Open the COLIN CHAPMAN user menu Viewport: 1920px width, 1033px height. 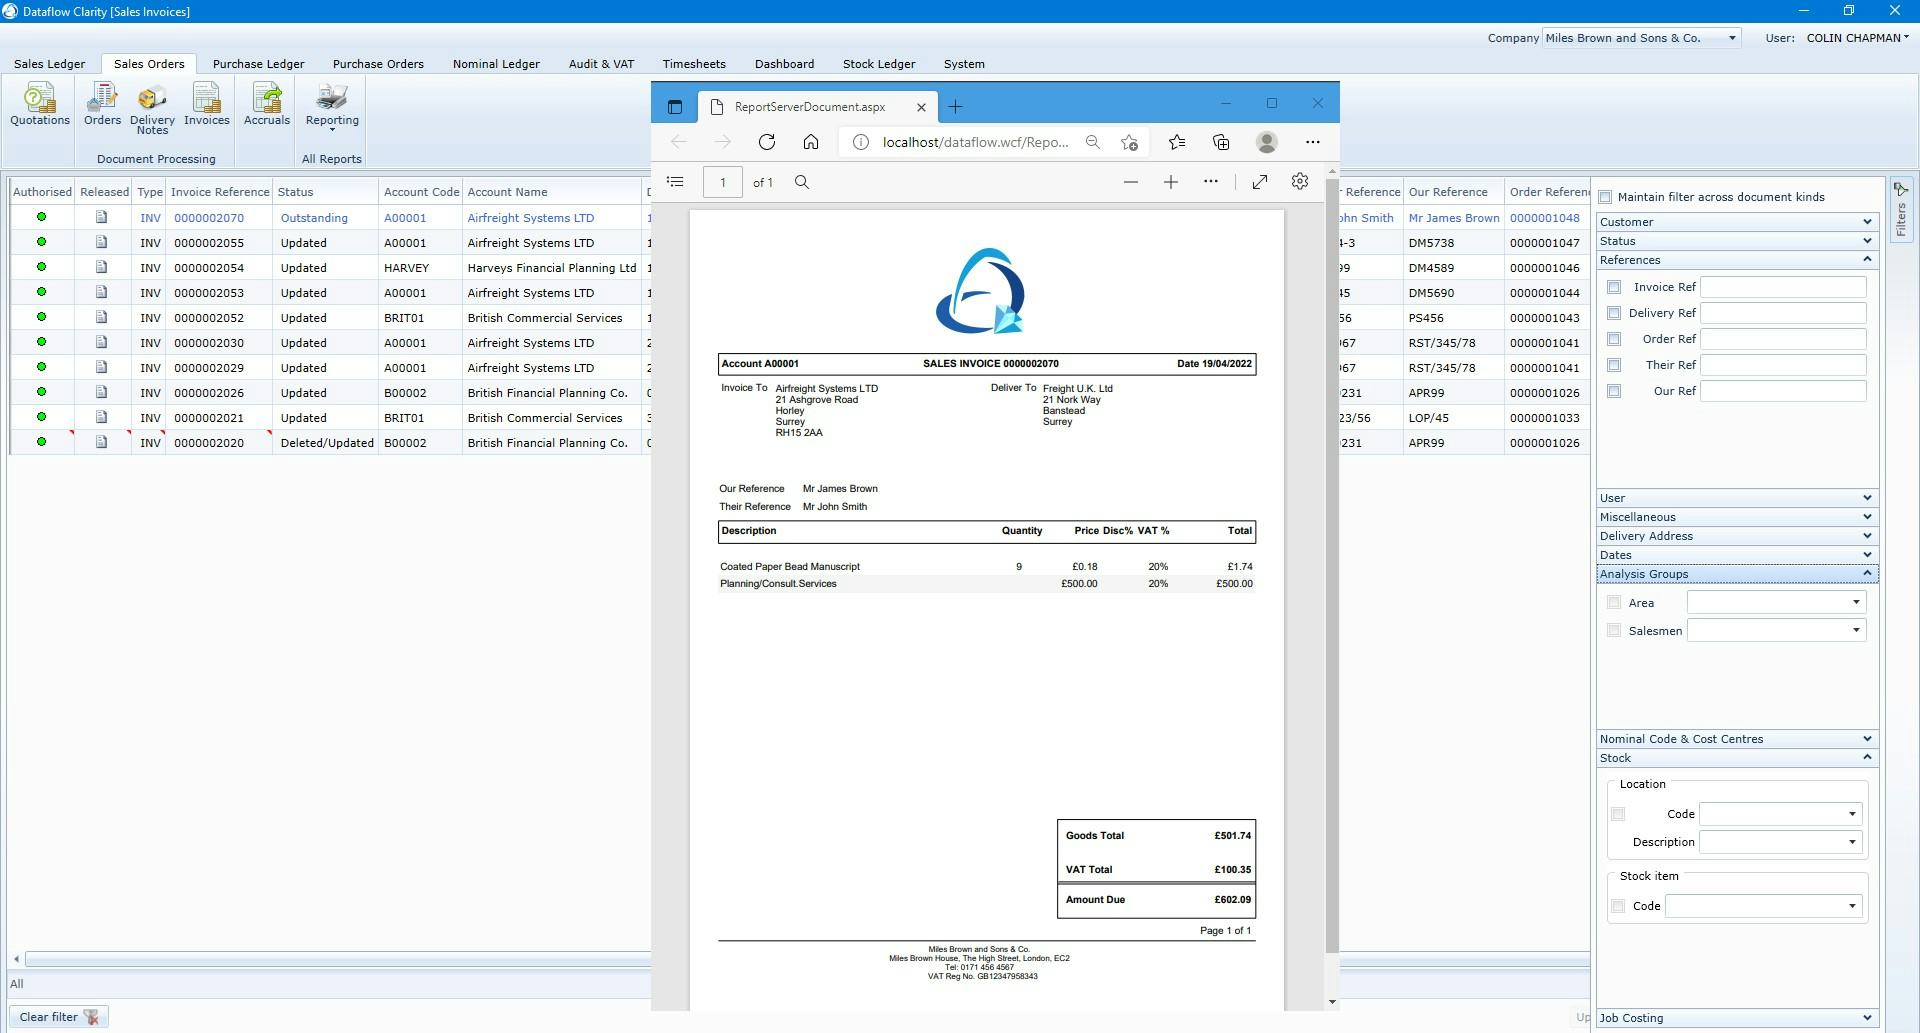[1857, 38]
